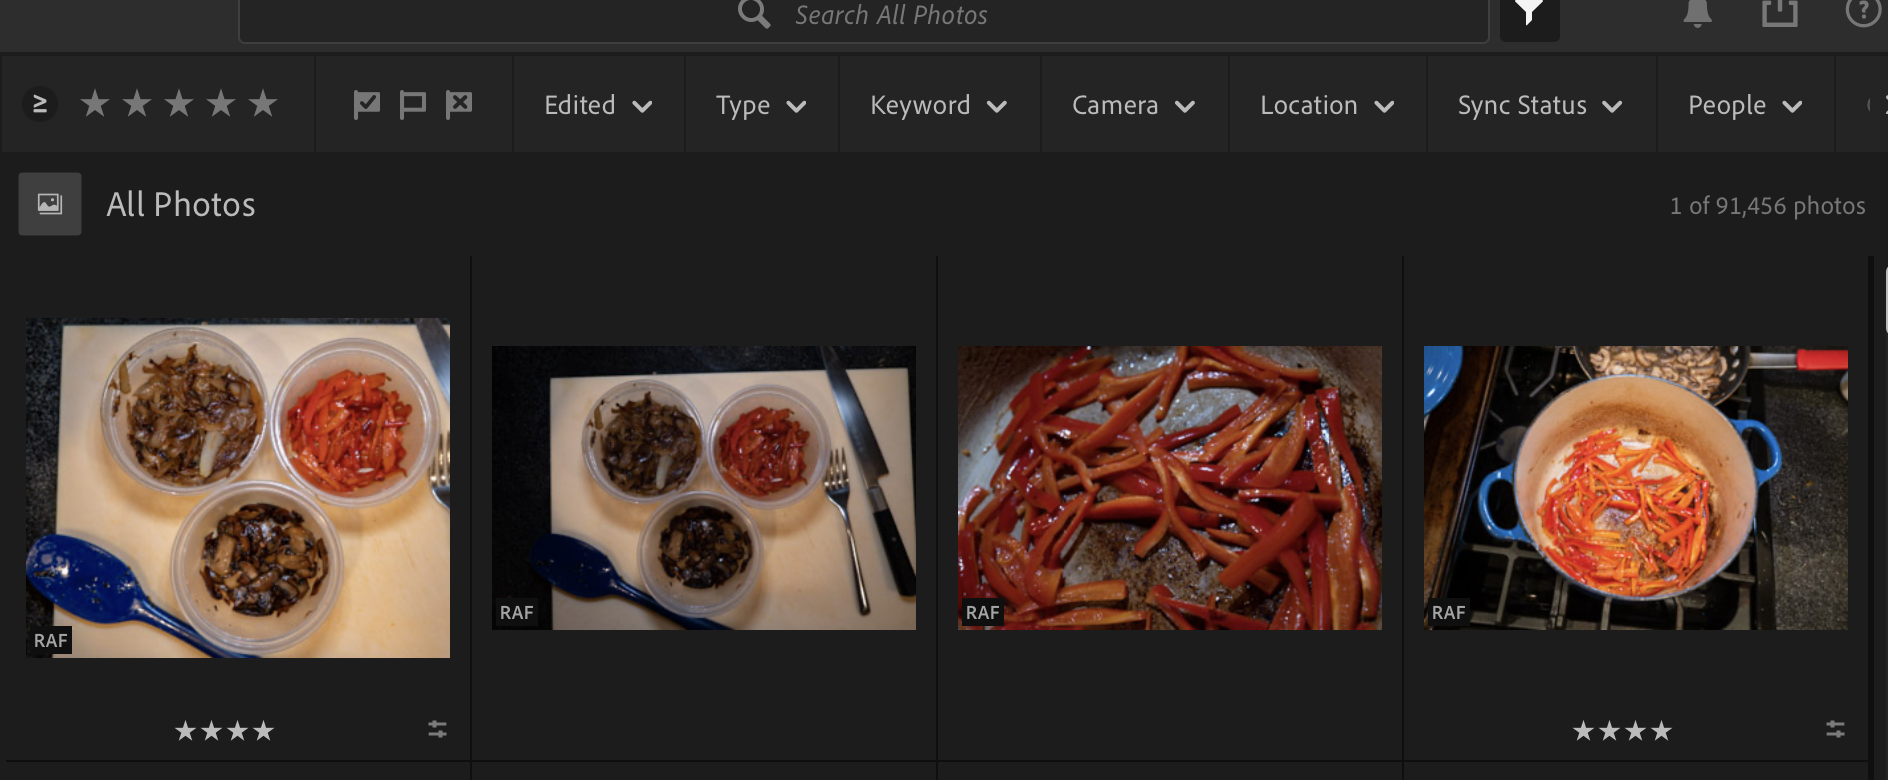Select the bowls with knife and fork photo

704,488
